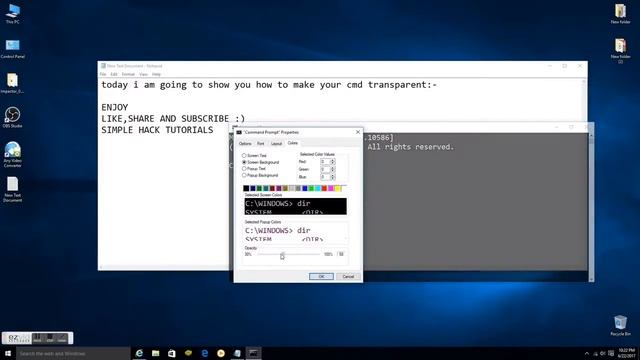Open the Windows Store taskbar icon
This screenshot has height=360, width=640.
pyautogui.click(x=172, y=353)
